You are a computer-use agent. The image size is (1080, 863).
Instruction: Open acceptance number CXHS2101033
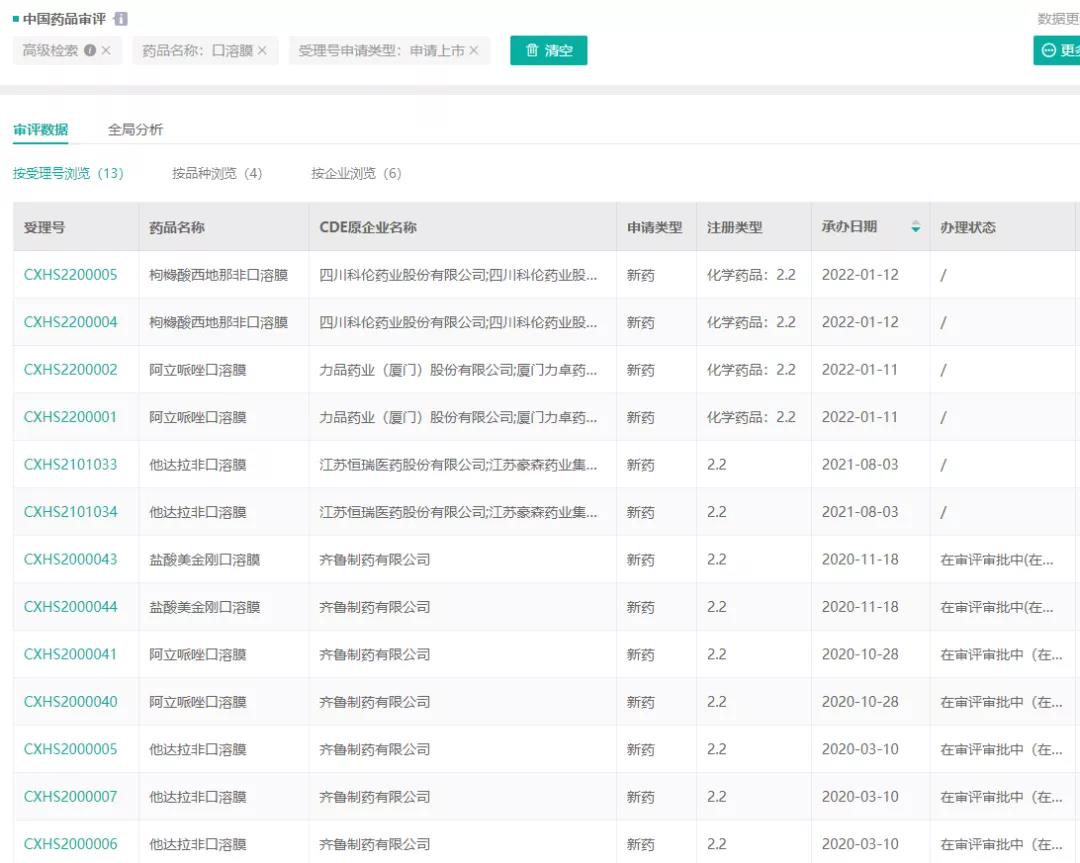click(70, 464)
